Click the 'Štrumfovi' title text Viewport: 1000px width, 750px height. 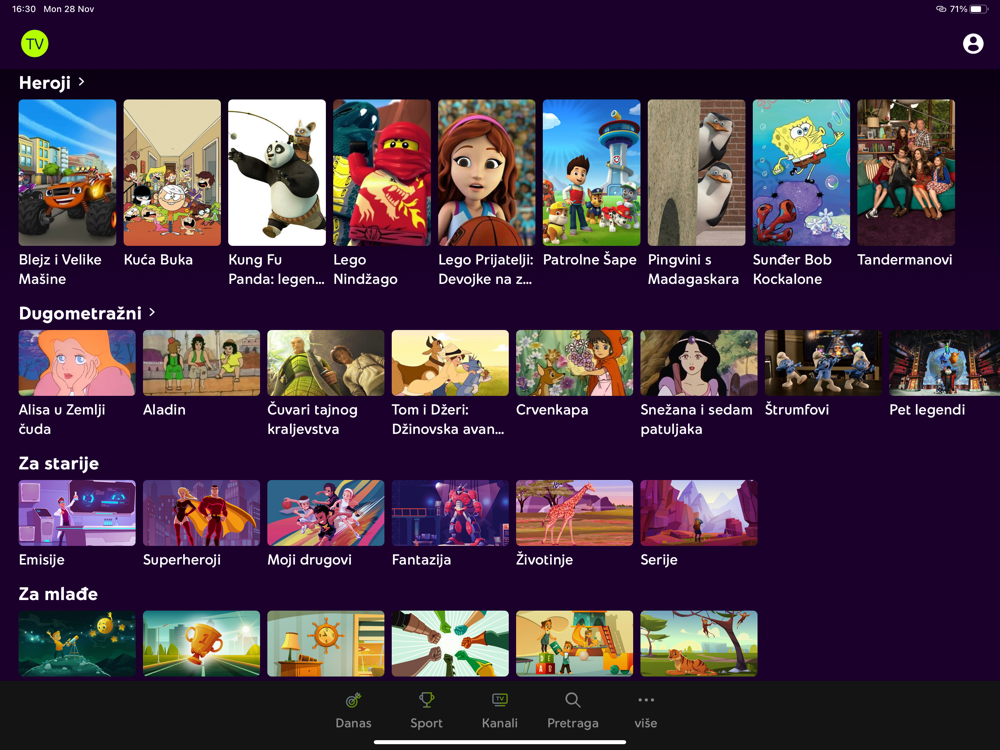tap(797, 409)
